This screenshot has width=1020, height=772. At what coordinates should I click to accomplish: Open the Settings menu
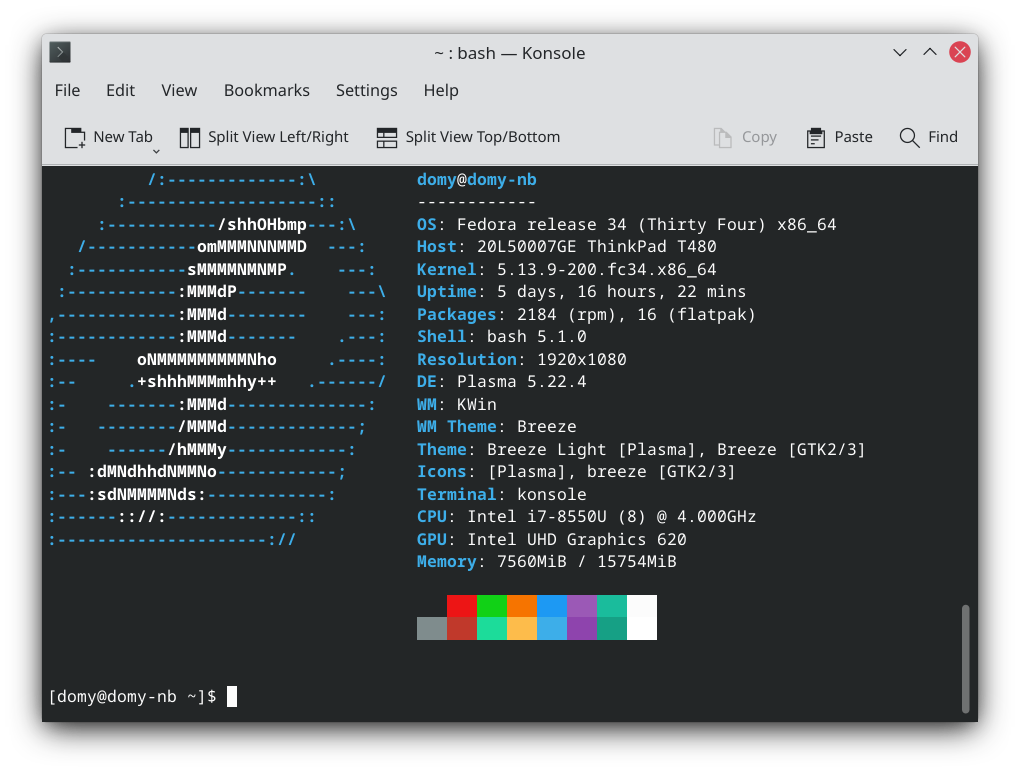coord(366,90)
